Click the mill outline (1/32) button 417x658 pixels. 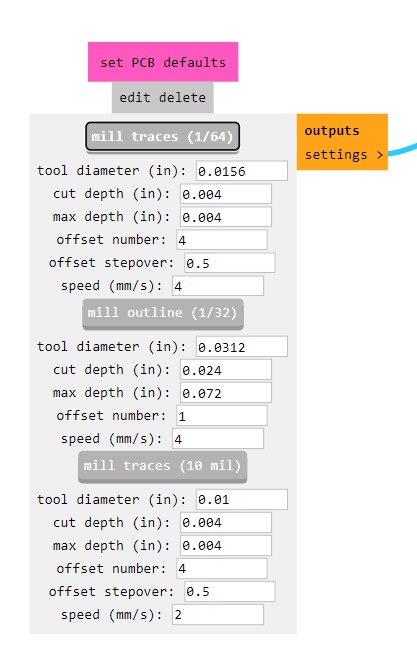[163, 313]
